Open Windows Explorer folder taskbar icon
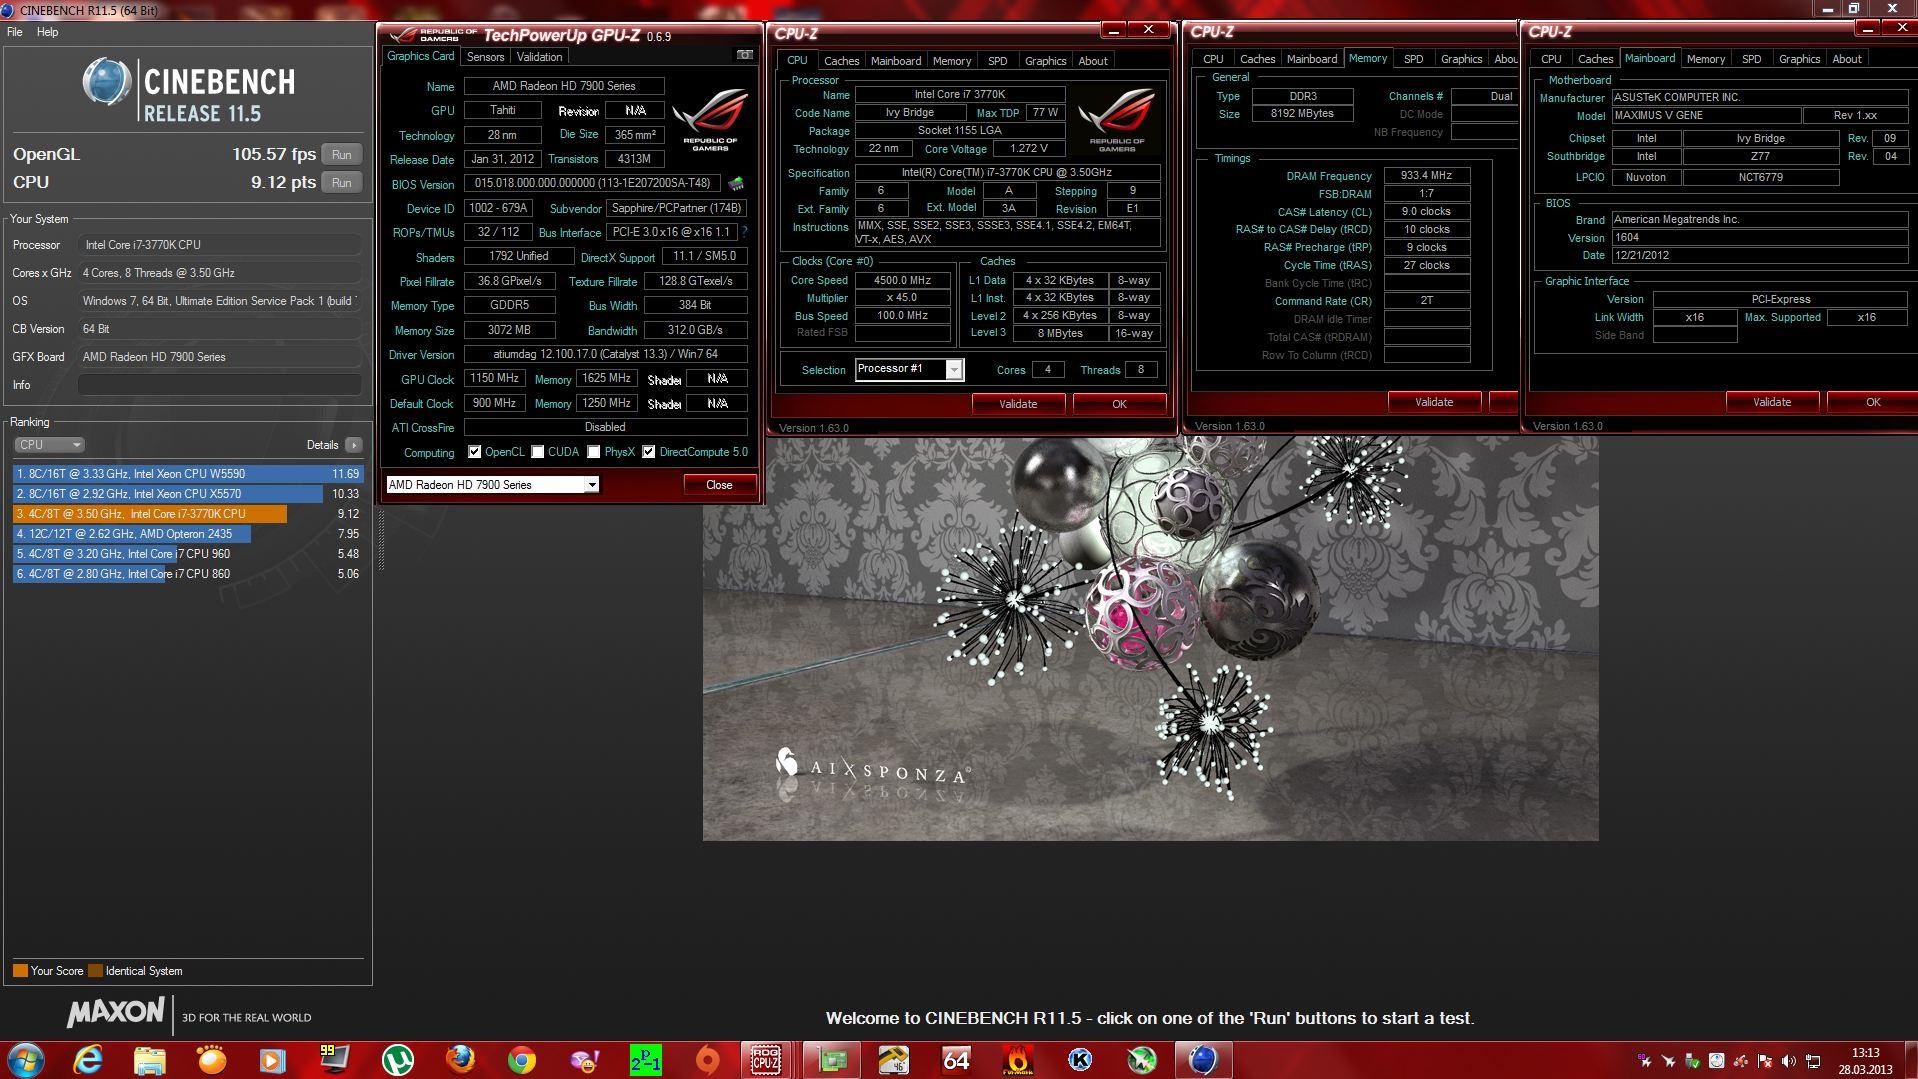The image size is (1918, 1079). click(x=150, y=1059)
